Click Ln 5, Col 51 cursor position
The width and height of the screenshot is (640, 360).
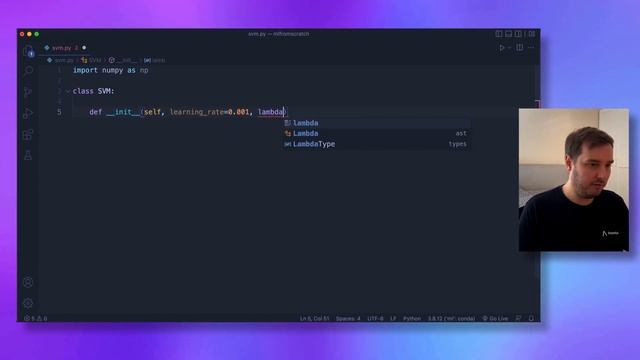314,318
